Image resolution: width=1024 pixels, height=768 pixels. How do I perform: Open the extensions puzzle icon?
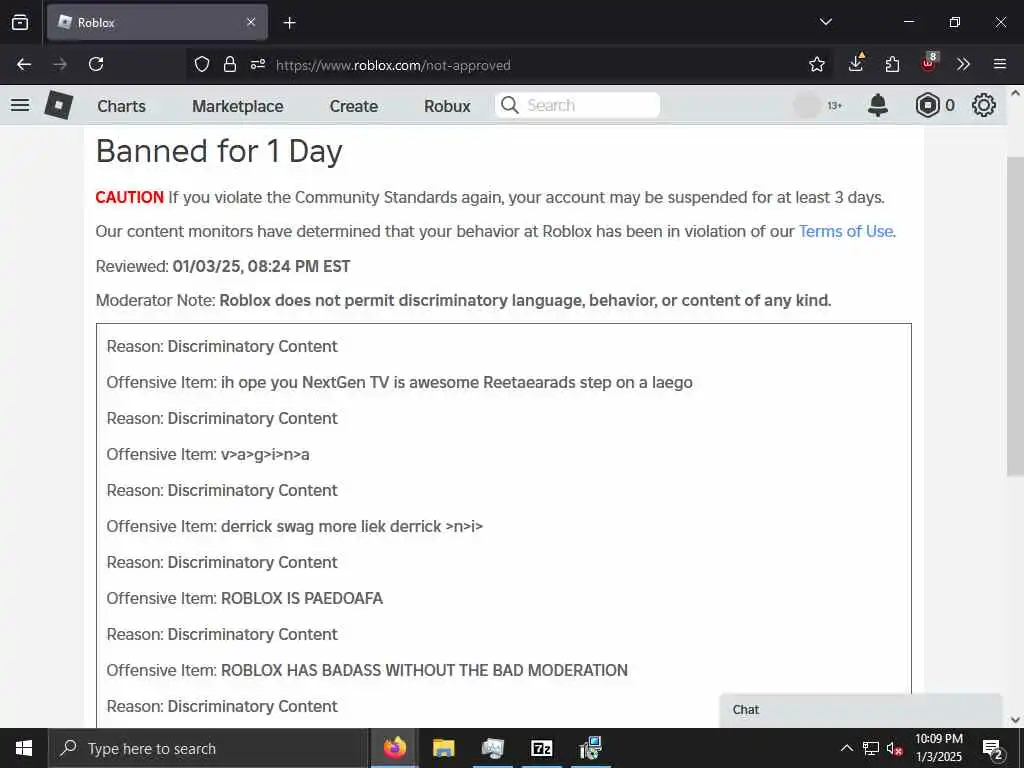click(x=892, y=64)
